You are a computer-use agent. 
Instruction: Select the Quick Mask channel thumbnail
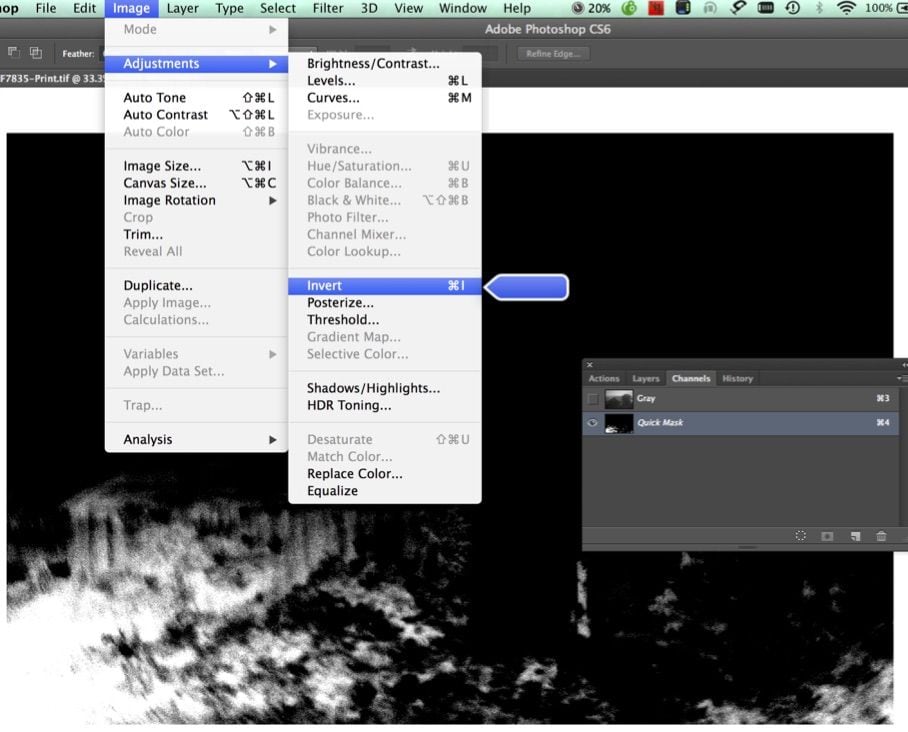tap(619, 423)
